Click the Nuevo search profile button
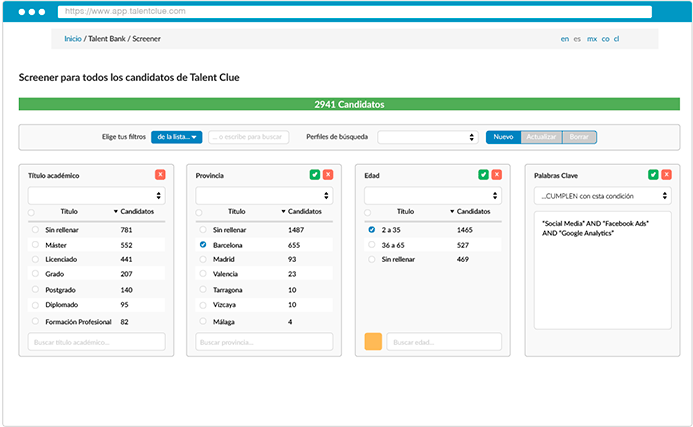Viewport: 693px width, 427px height. click(503, 137)
